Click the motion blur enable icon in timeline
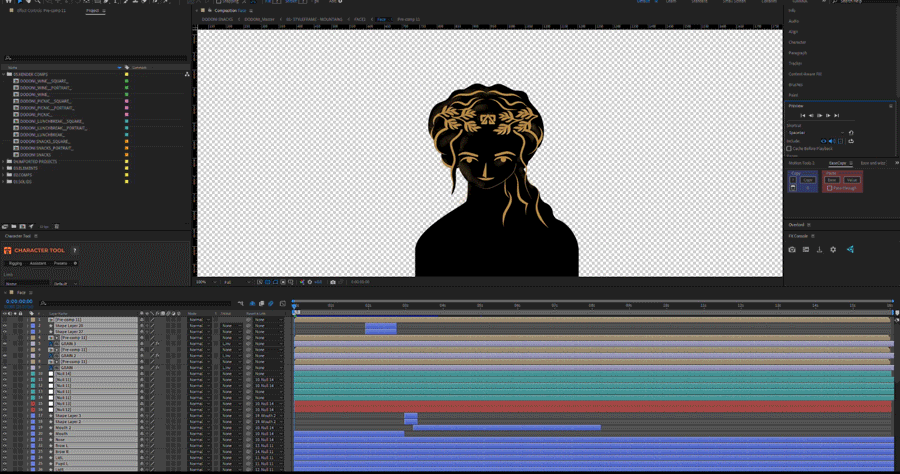900x474 pixels. tap(270, 304)
